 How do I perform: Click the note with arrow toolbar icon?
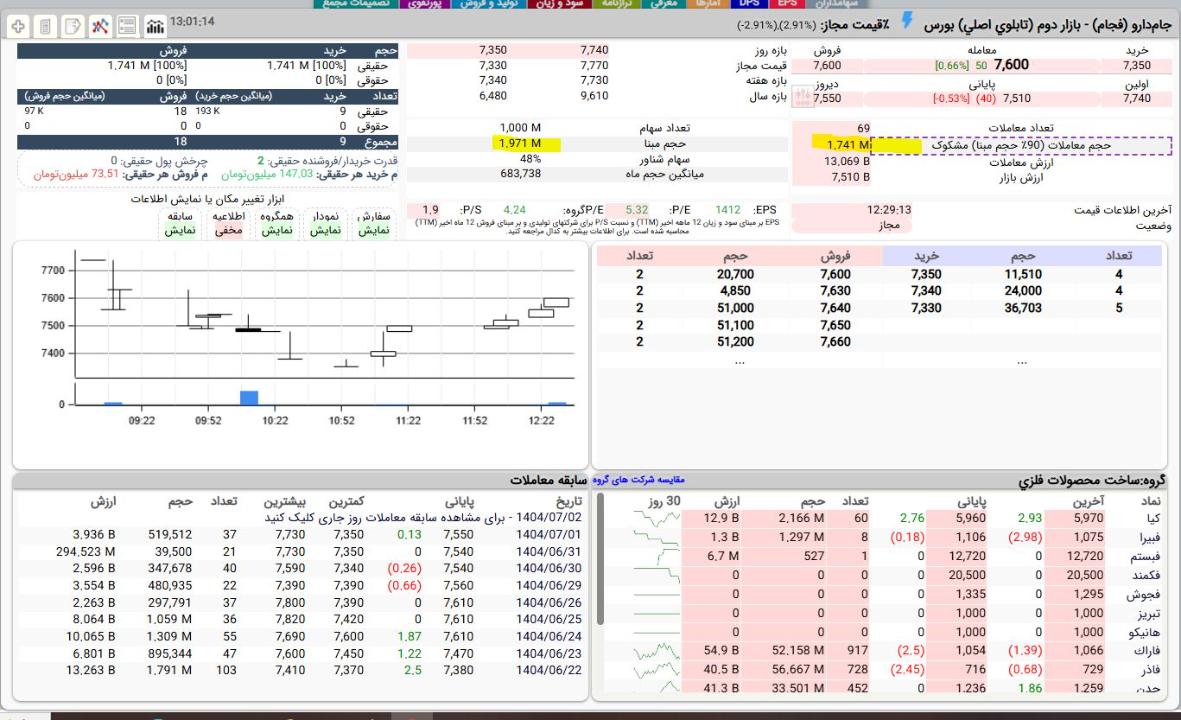[73, 24]
